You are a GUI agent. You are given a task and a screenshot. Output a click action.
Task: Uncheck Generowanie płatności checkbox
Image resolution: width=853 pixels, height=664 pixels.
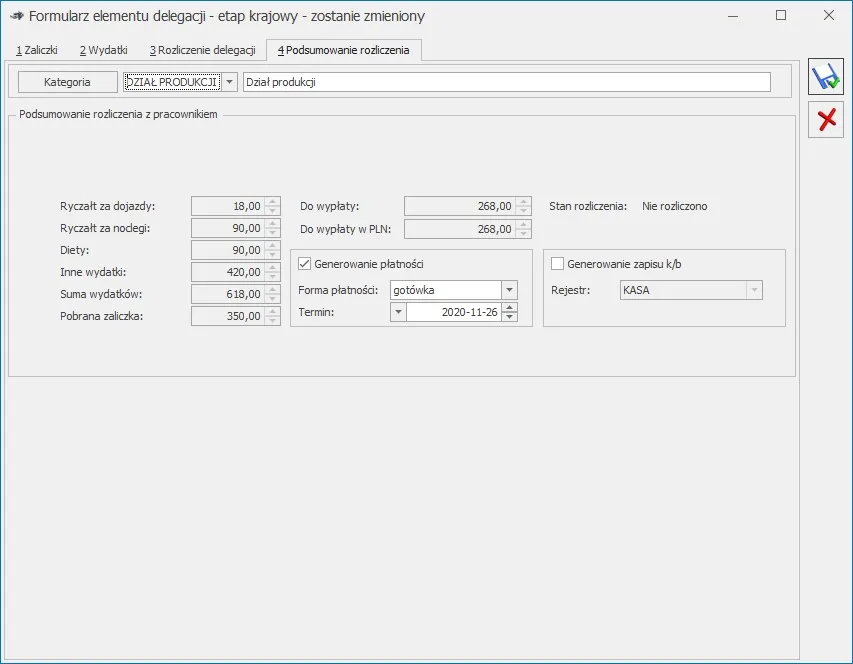[305, 264]
